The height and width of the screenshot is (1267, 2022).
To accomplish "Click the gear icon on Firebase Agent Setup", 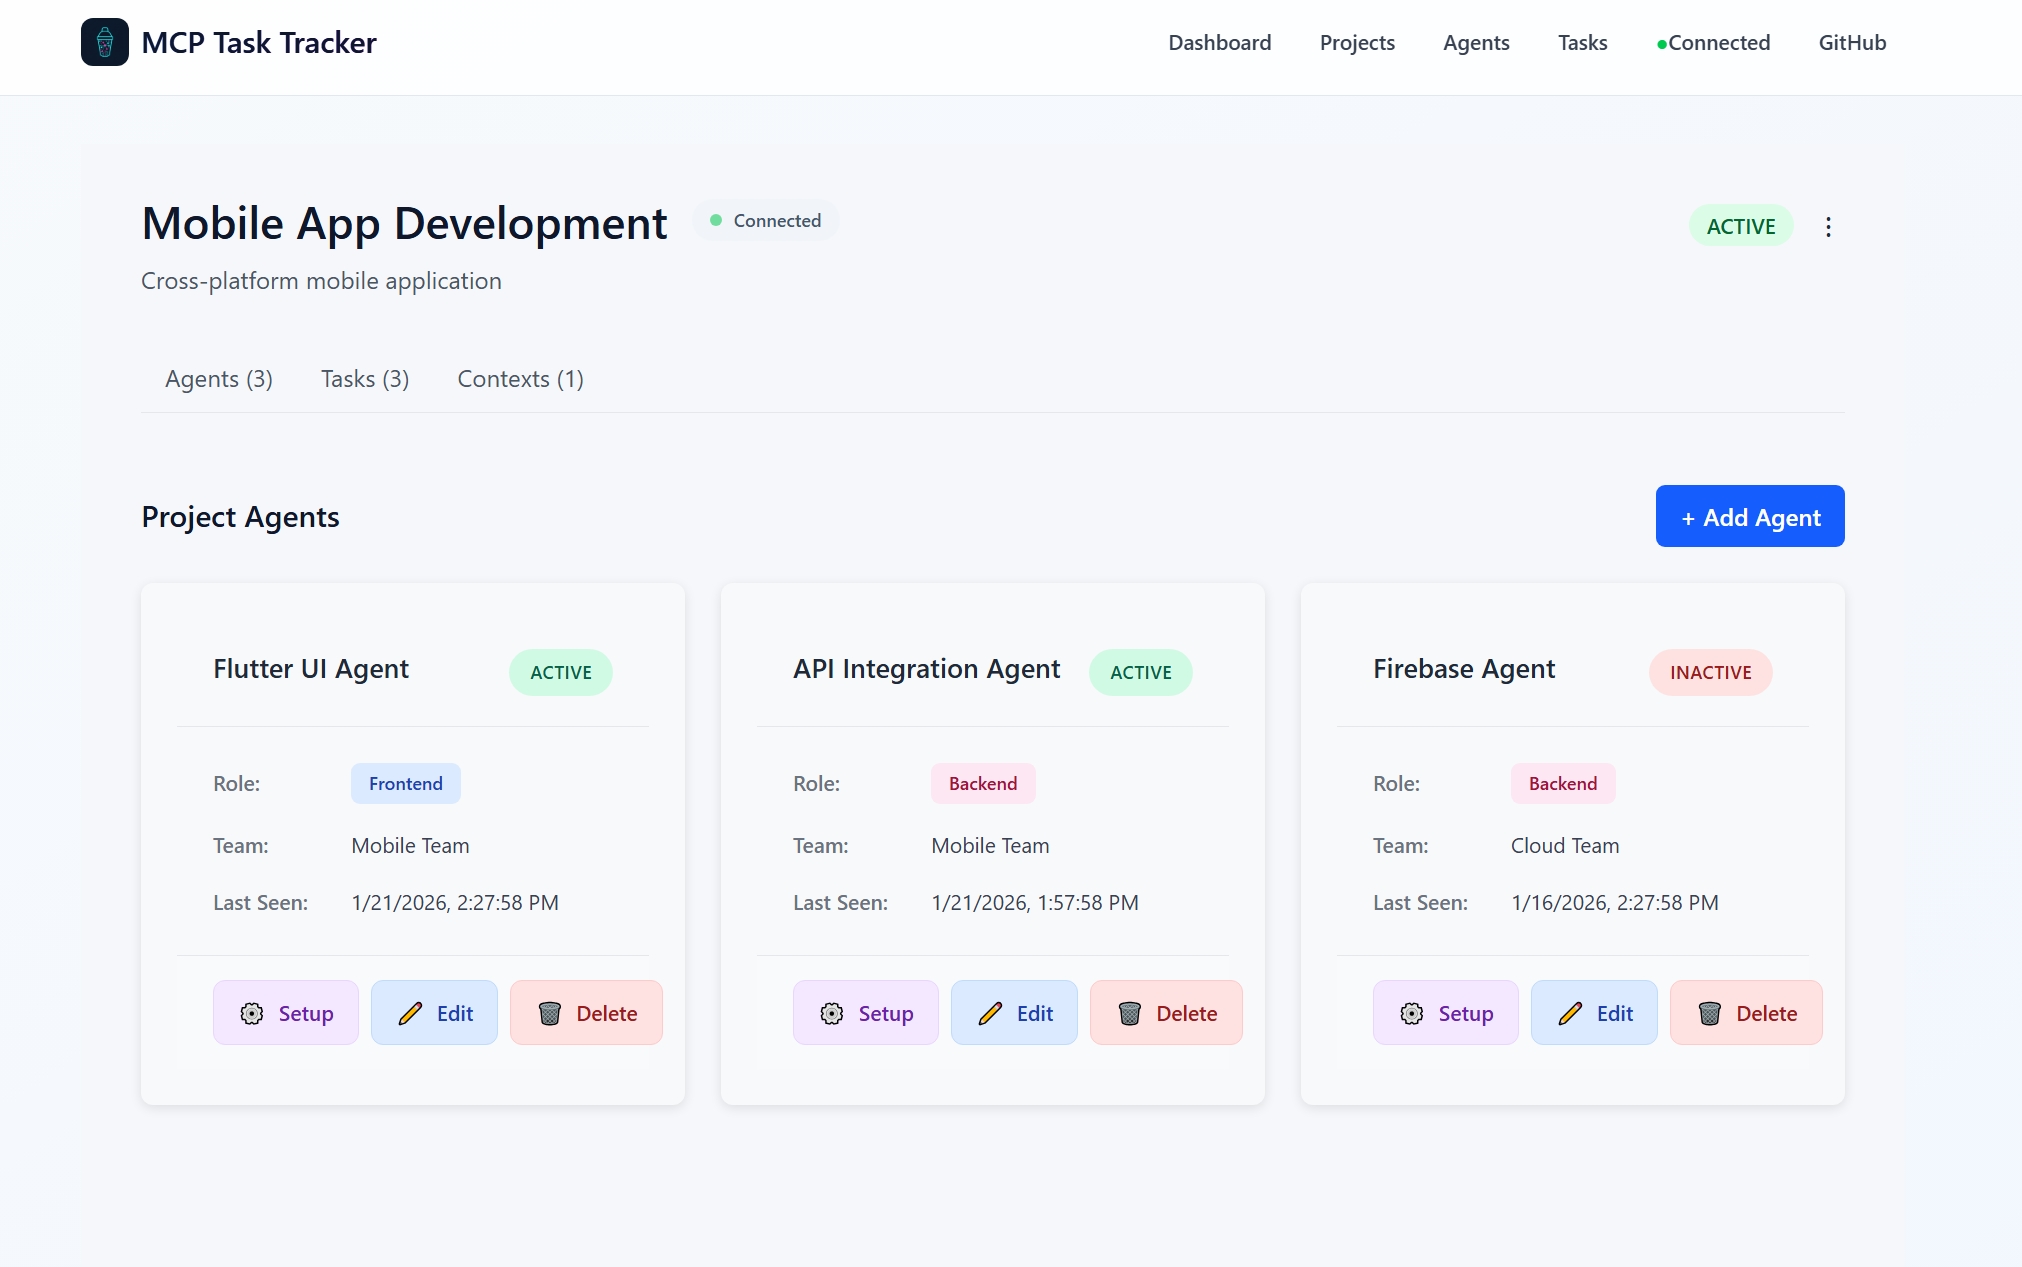I will coord(1412,1013).
